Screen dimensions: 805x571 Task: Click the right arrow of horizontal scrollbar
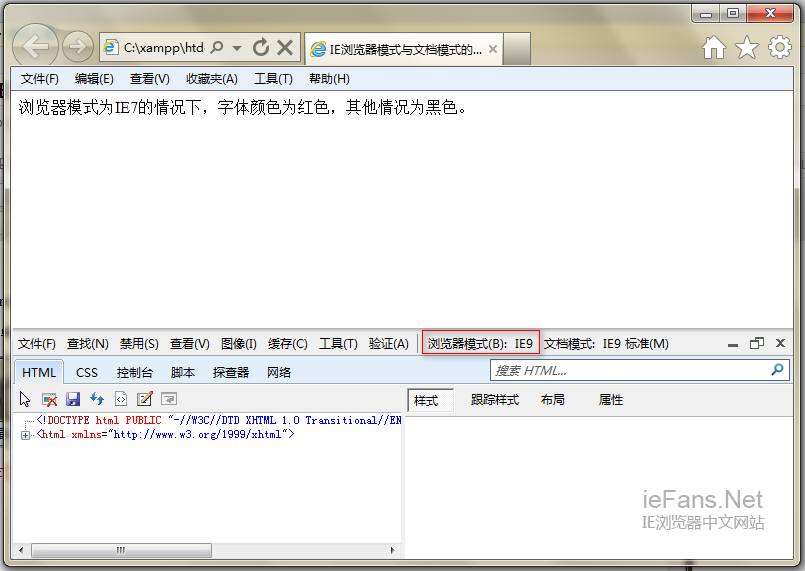(x=393, y=550)
